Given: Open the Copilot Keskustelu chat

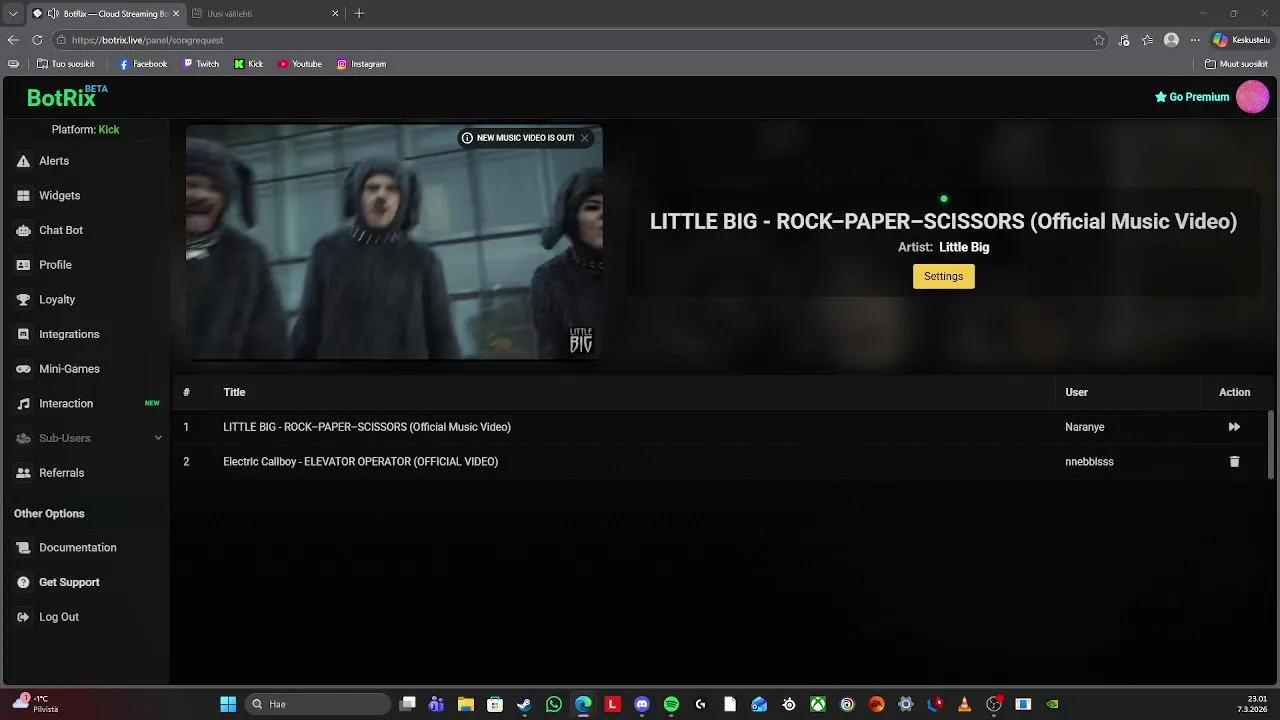Looking at the screenshot, I should [1241, 40].
